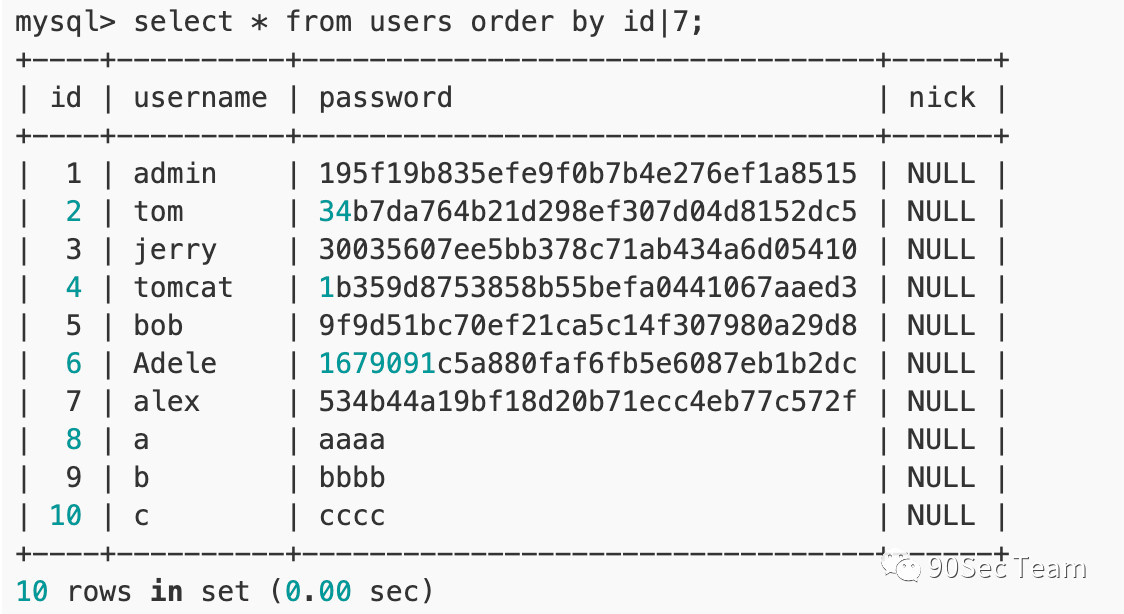Click the password value cccc
The image size is (1124, 614).
[x=352, y=516]
